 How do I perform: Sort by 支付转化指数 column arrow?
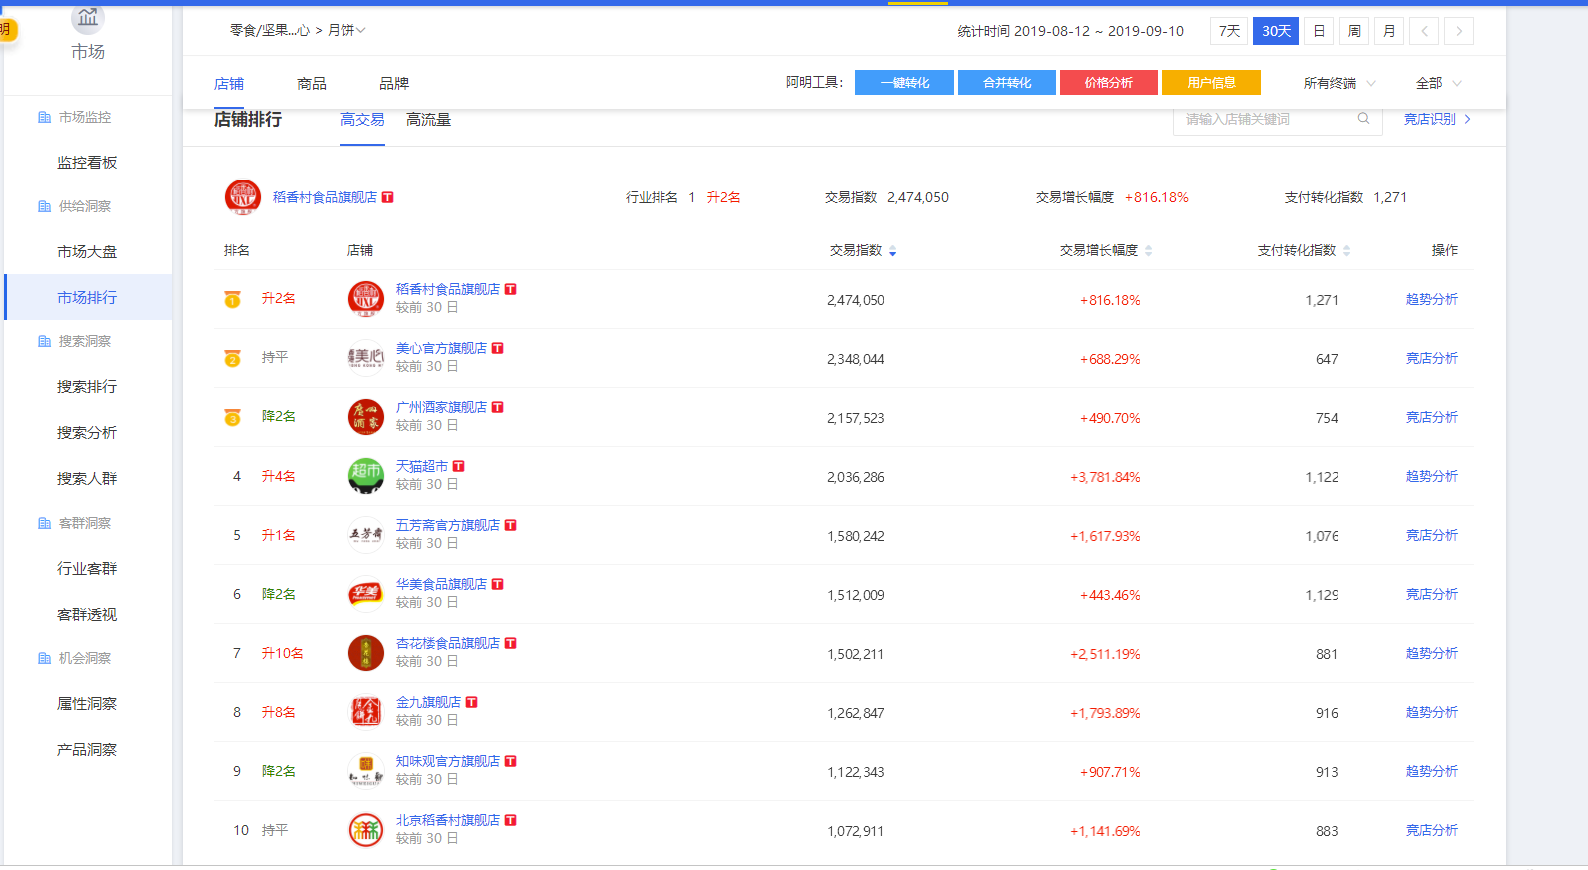coord(1347,251)
